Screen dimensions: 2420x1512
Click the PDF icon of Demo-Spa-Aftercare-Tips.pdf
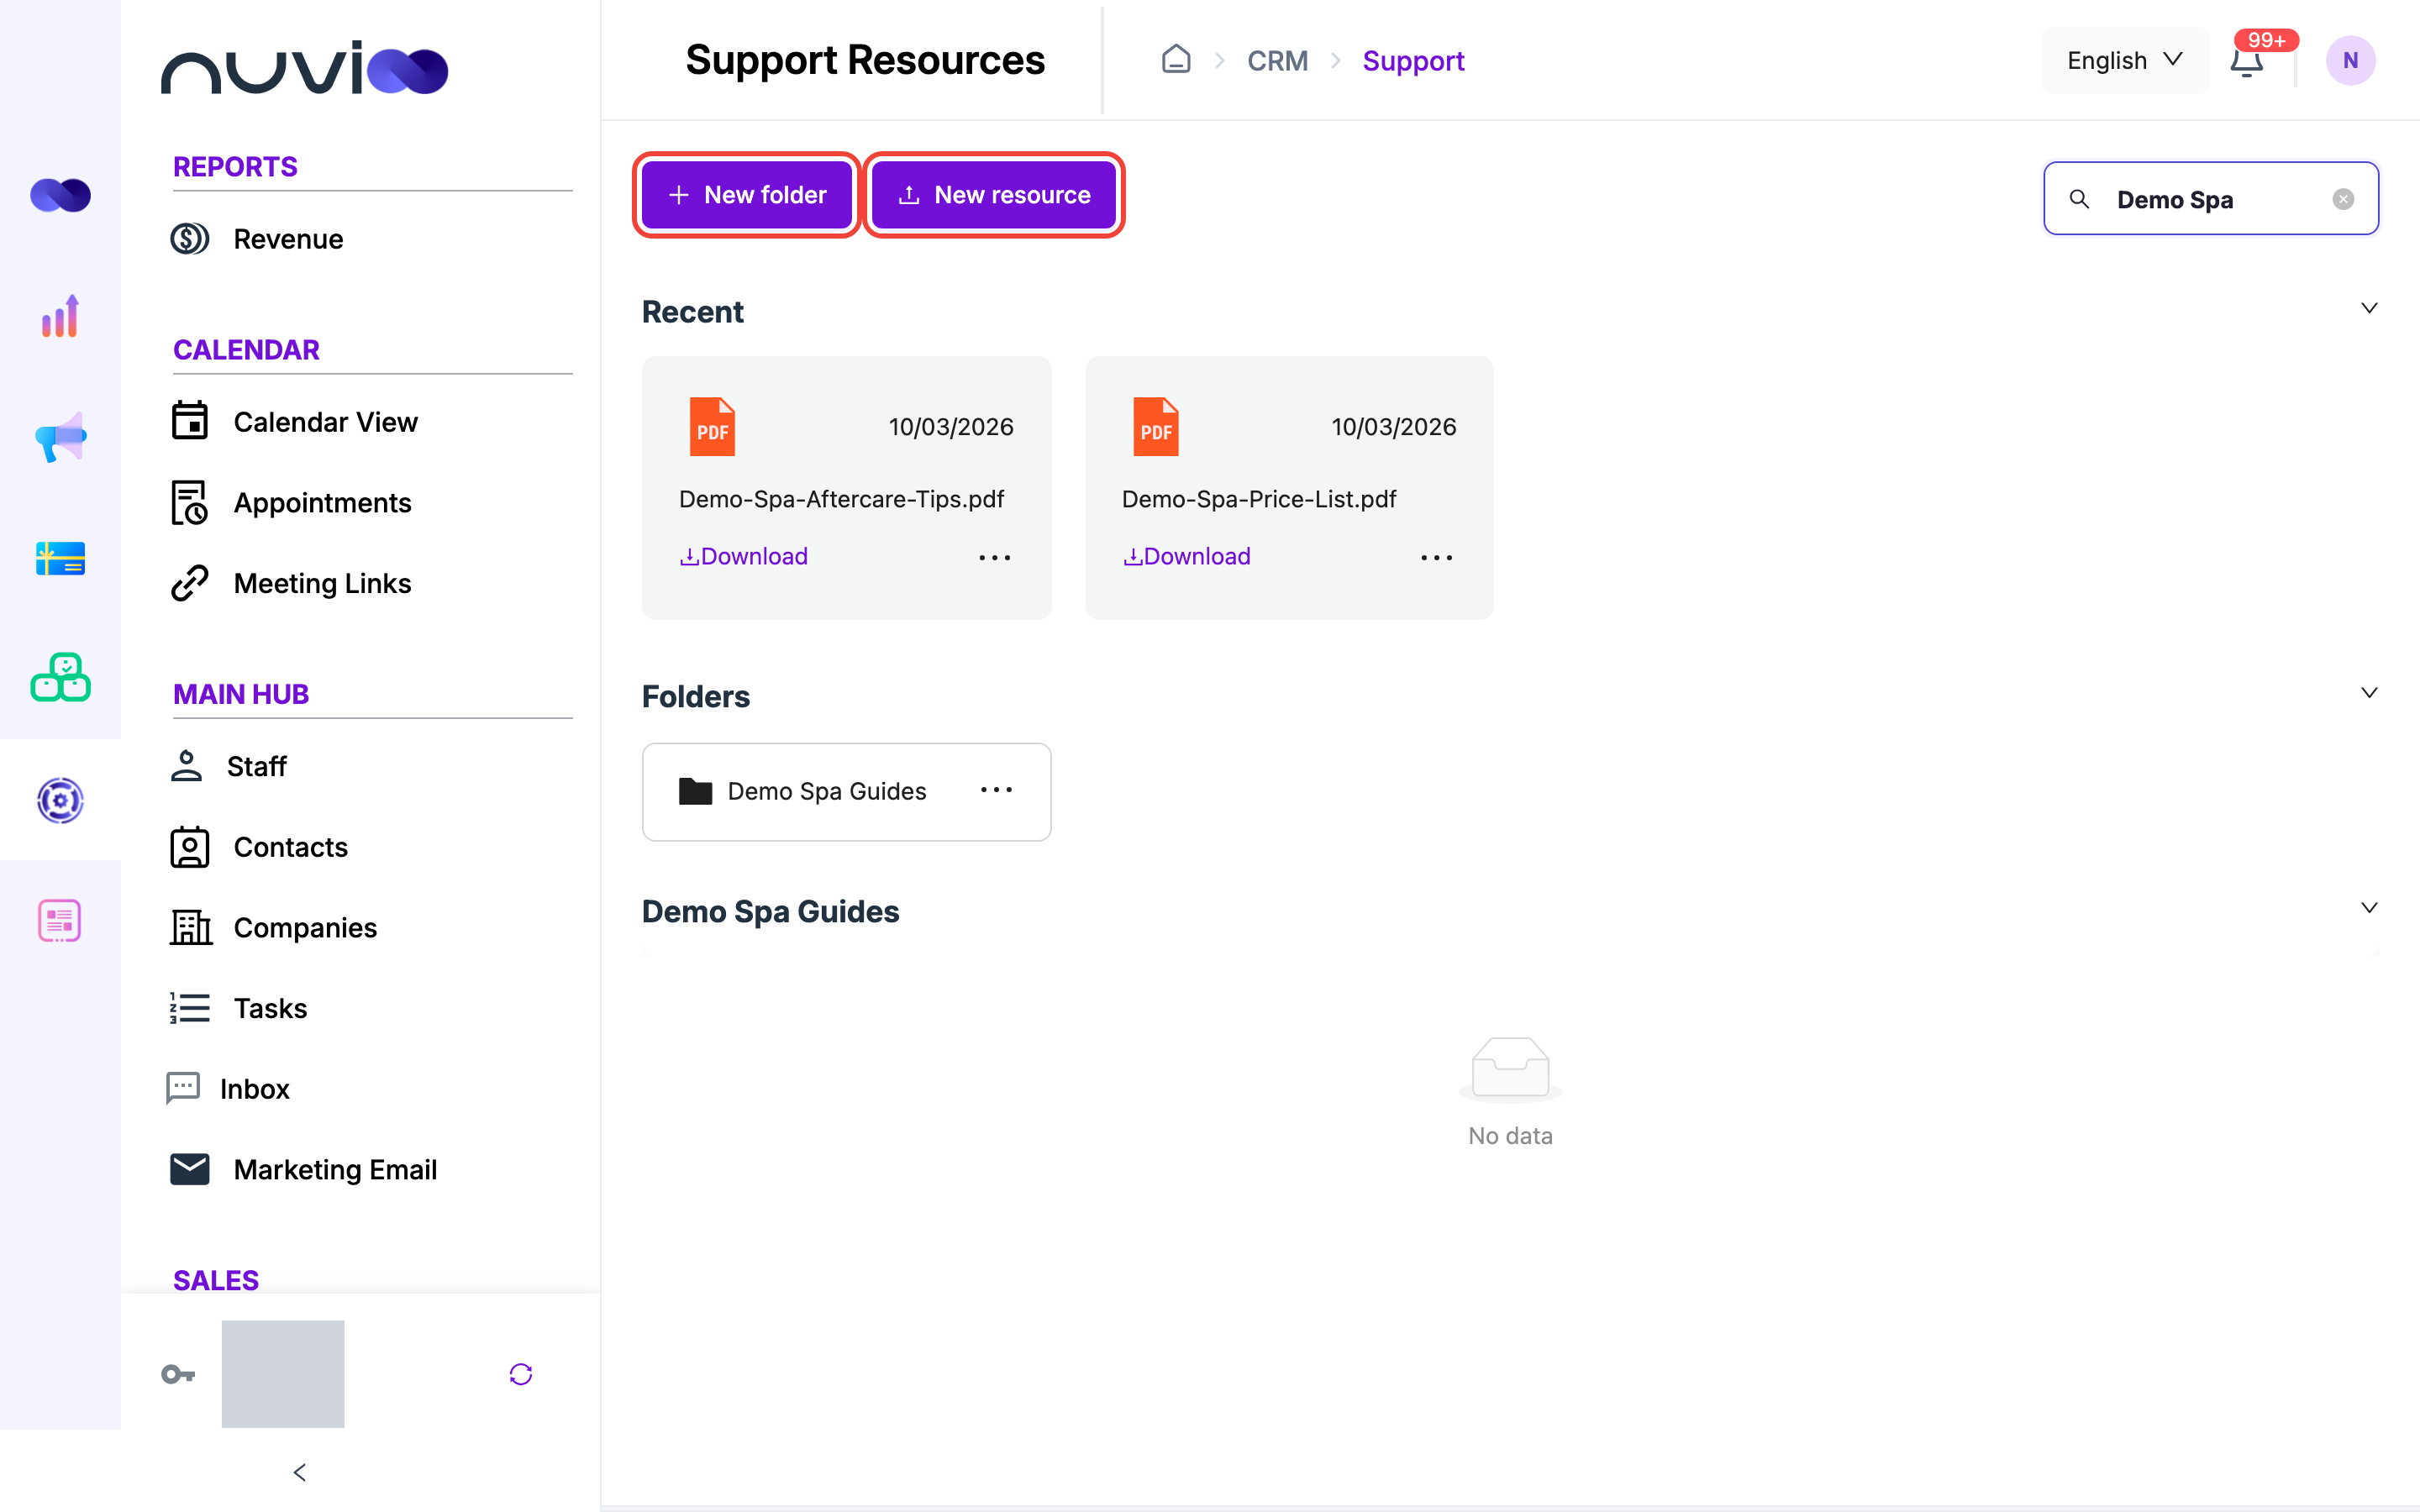[x=712, y=427]
